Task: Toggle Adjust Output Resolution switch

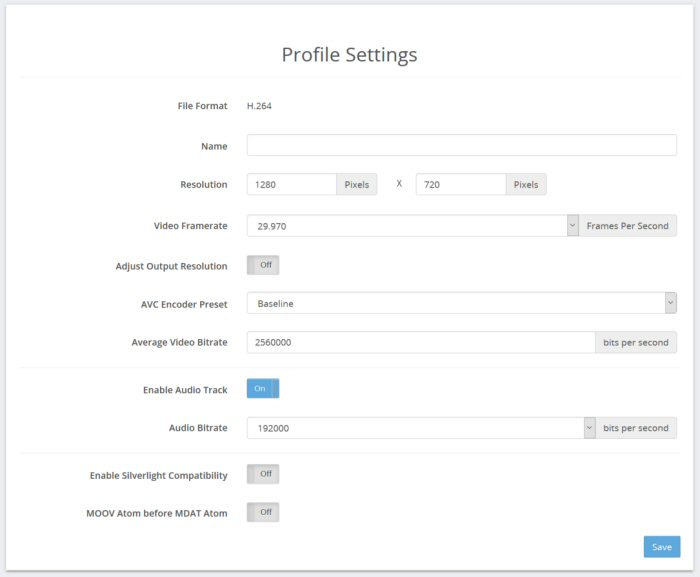Action: click(x=263, y=265)
